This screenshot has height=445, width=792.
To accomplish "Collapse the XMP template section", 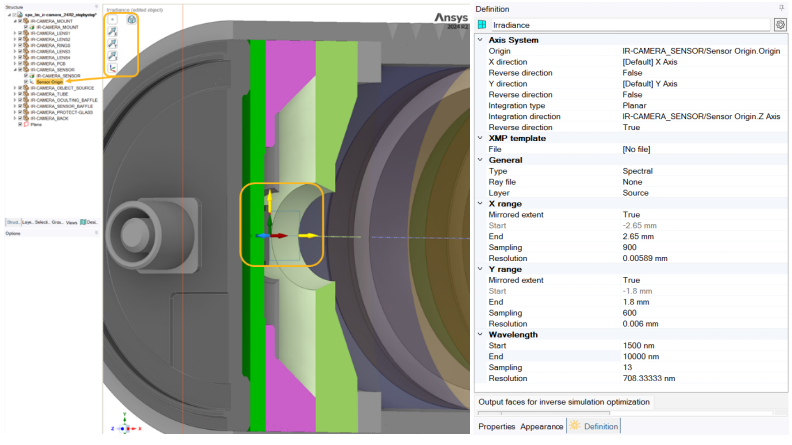I will point(480,137).
